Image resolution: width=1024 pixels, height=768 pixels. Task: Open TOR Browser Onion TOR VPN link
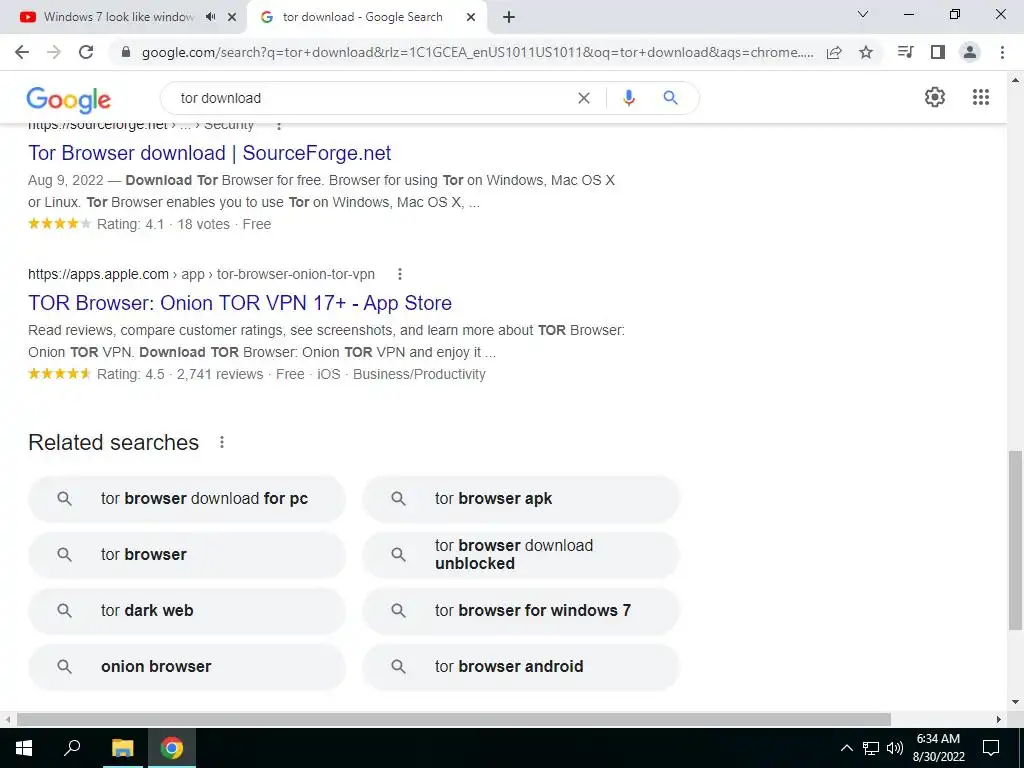[240, 303]
